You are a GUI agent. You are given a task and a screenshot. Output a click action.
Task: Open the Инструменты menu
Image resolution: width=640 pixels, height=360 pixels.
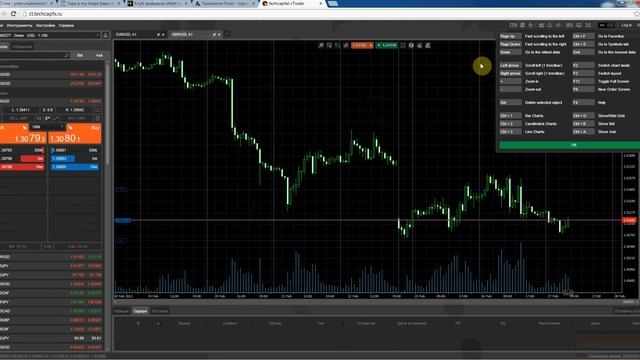(19, 25)
